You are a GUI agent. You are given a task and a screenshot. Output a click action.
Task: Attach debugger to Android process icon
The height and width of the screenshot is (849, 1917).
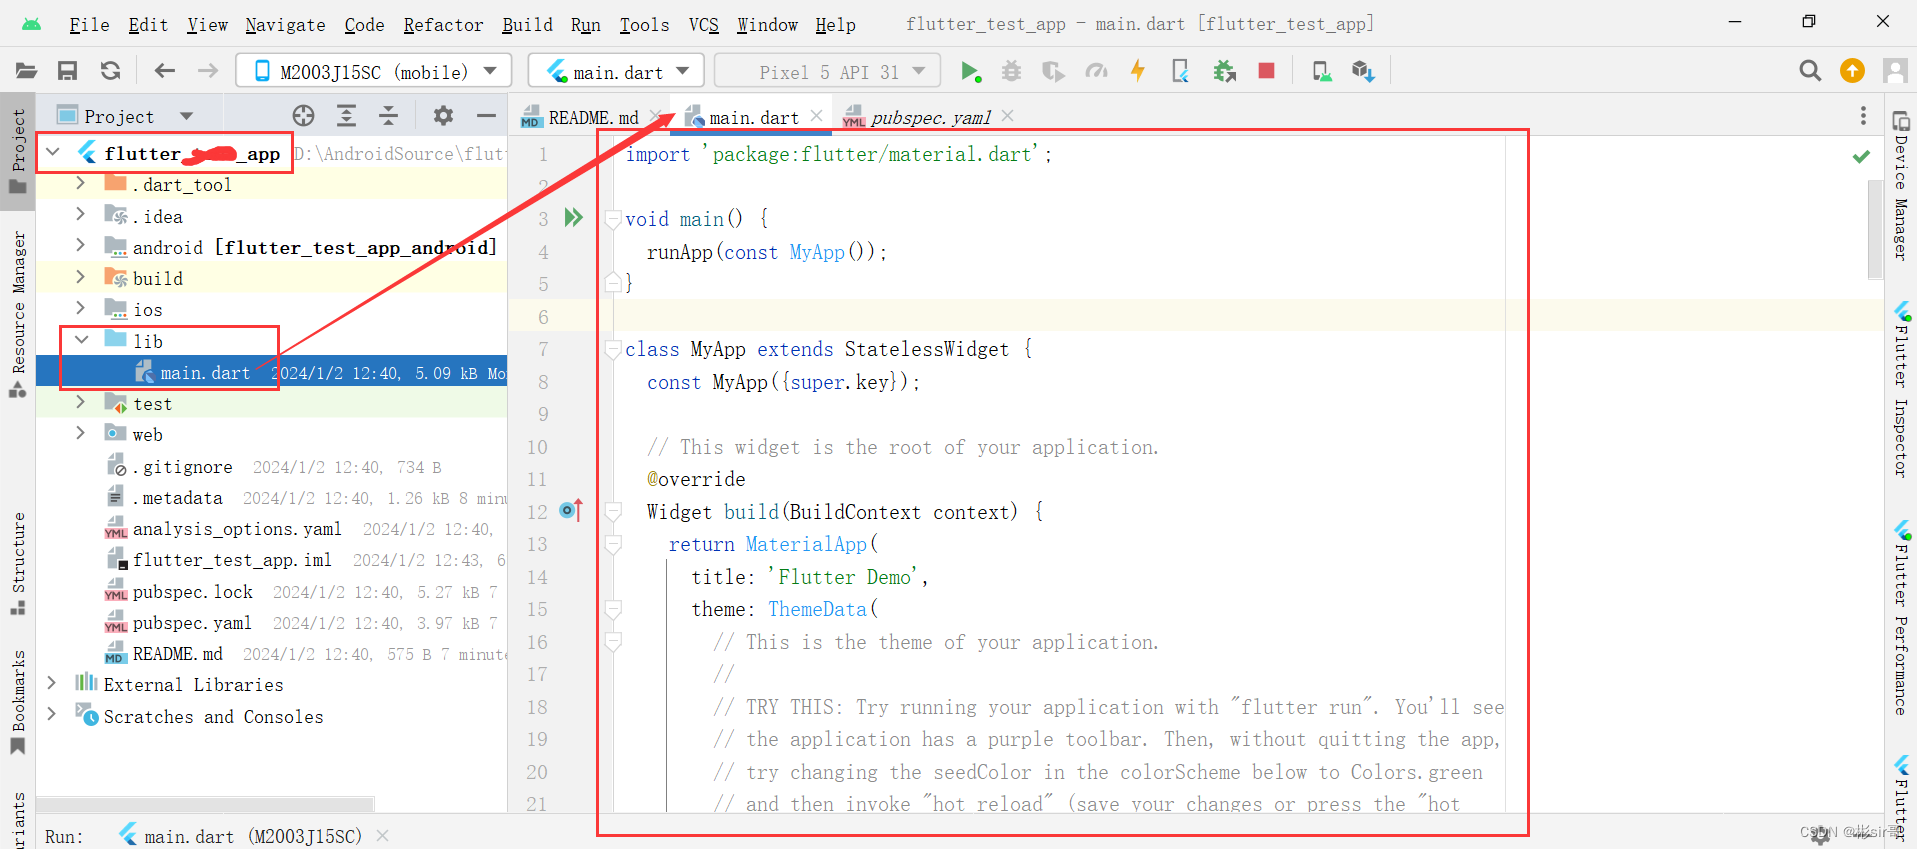1224,71
